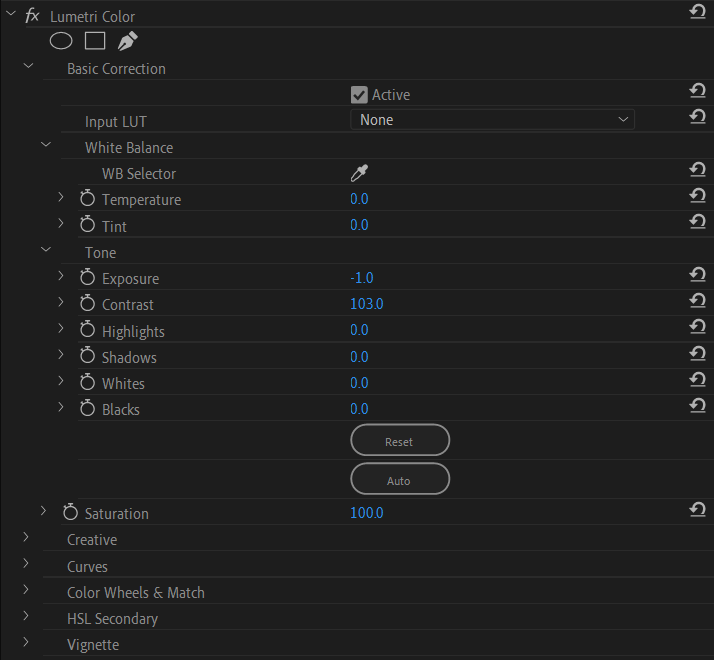Viewport: 714px width, 660px height.
Task: Expand the Exposure slider row
Action: (x=61, y=276)
